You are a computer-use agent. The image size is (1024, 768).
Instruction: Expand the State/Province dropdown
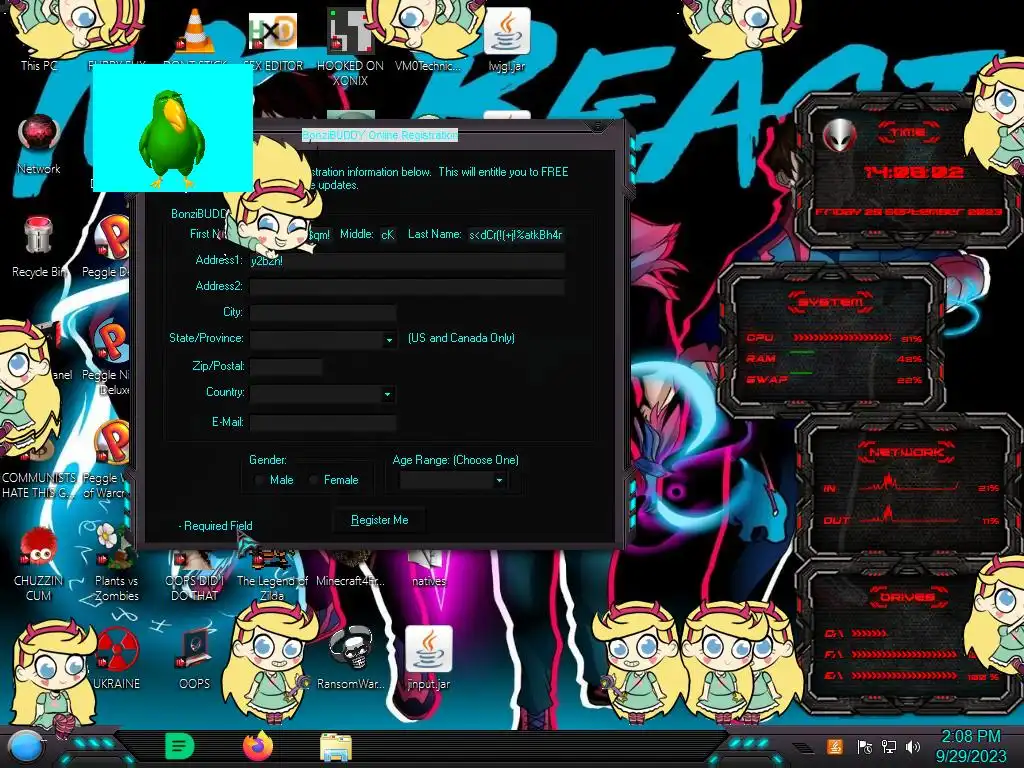coord(389,340)
